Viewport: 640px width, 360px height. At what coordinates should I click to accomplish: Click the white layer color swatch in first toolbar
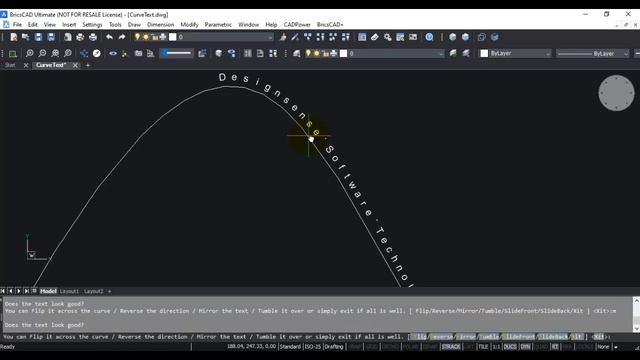point(173,37)
